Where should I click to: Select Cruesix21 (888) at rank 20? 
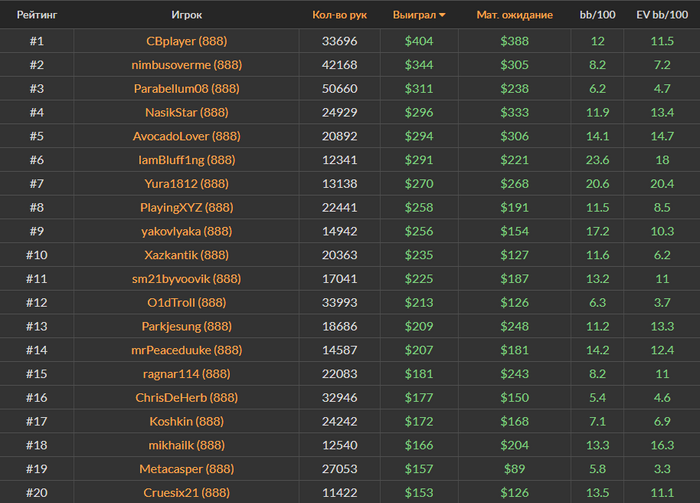click(x=187, y=493)
